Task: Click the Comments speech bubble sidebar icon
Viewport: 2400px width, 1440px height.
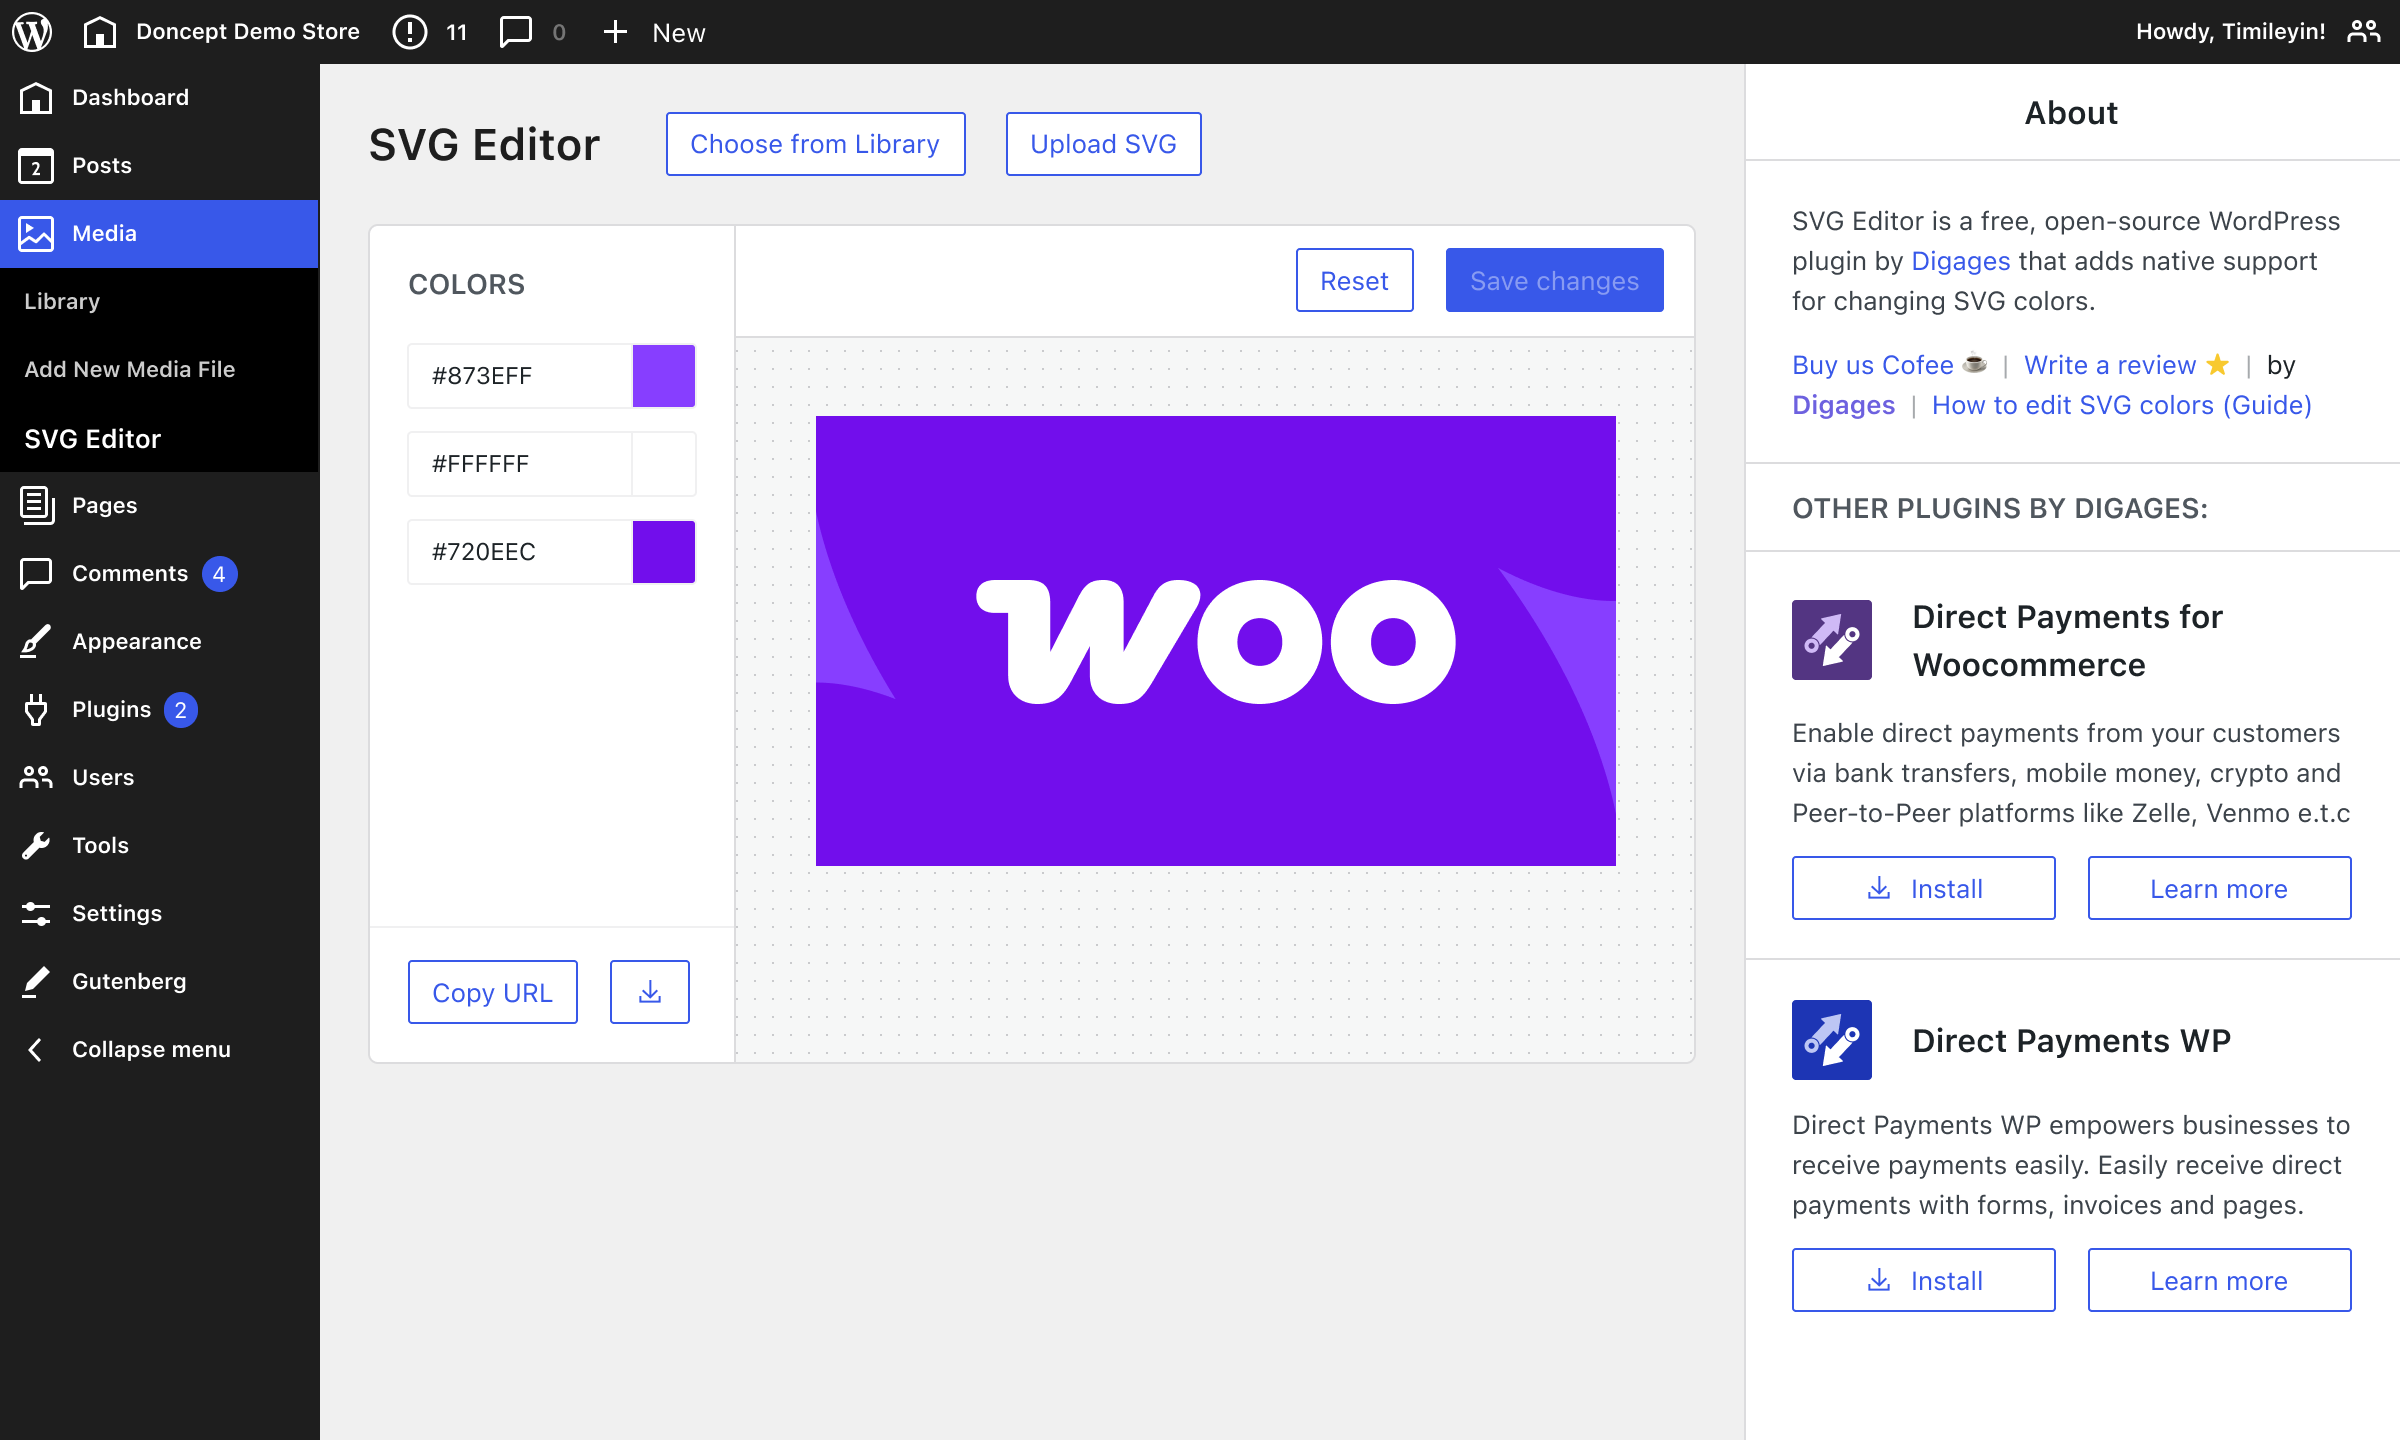Action: click(36, 573)
